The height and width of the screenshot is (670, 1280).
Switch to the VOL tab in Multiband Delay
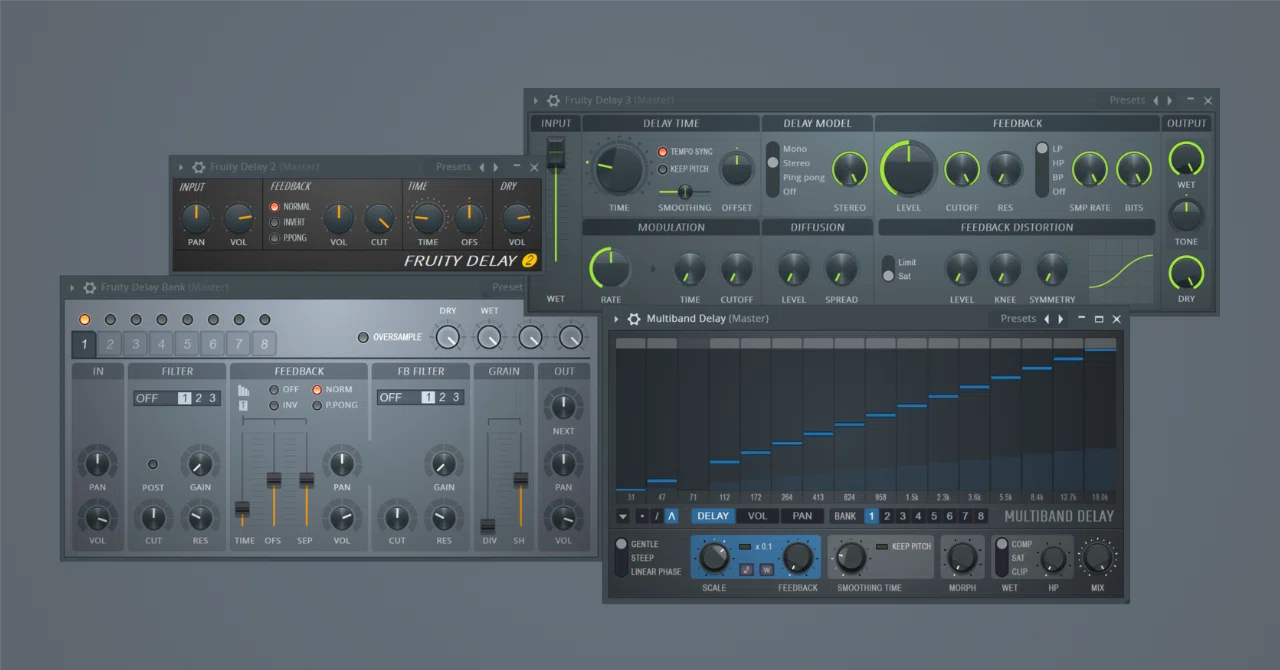pyautogui.click(x=758, y=516)
